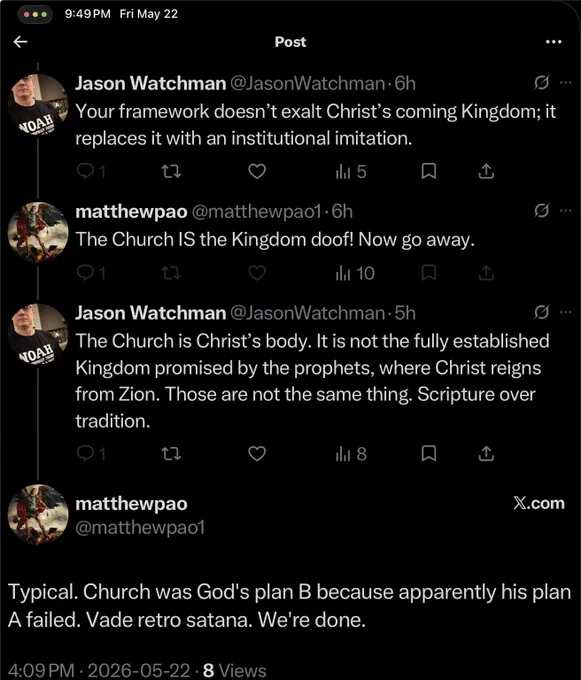Viewport: 581px width, 680px height.
Task: Open the three-dot menu beside Post title
Action: click(554, 42)
